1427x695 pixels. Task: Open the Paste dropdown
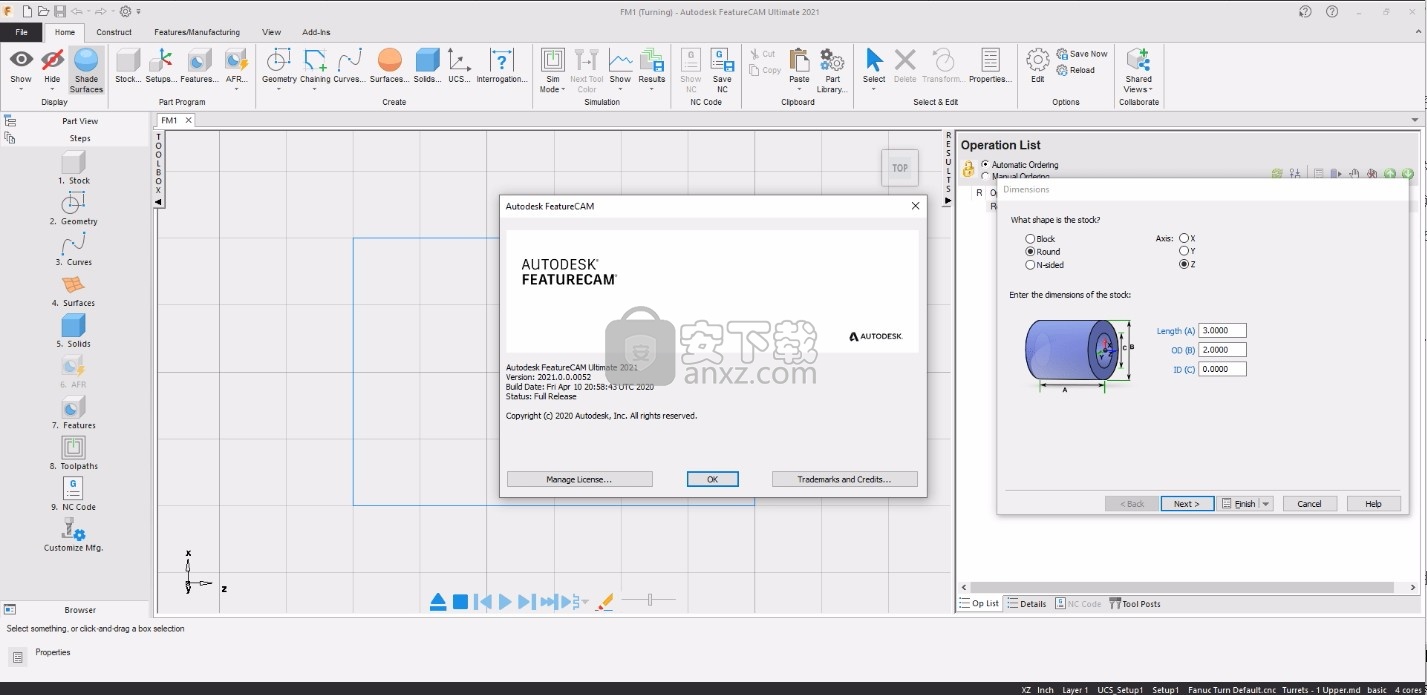[799, 89]
